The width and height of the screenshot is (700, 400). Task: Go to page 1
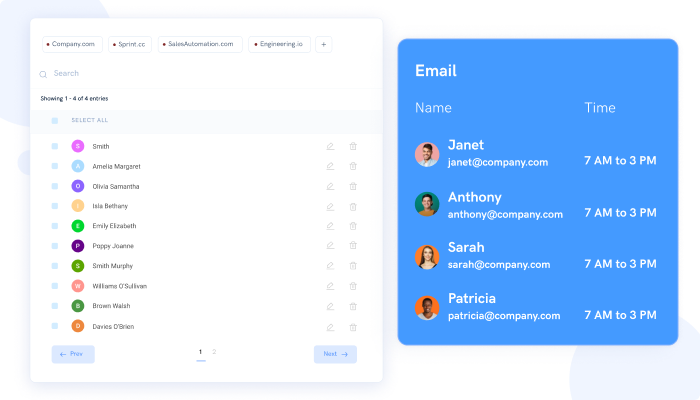[200, 352]
